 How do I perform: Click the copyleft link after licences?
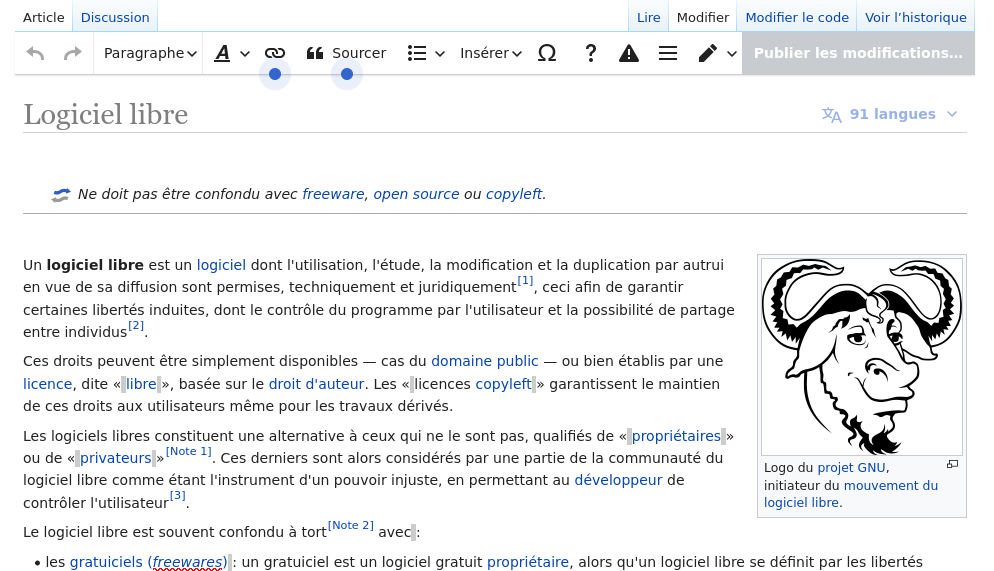pyautogui.click(x=503, y=384)
